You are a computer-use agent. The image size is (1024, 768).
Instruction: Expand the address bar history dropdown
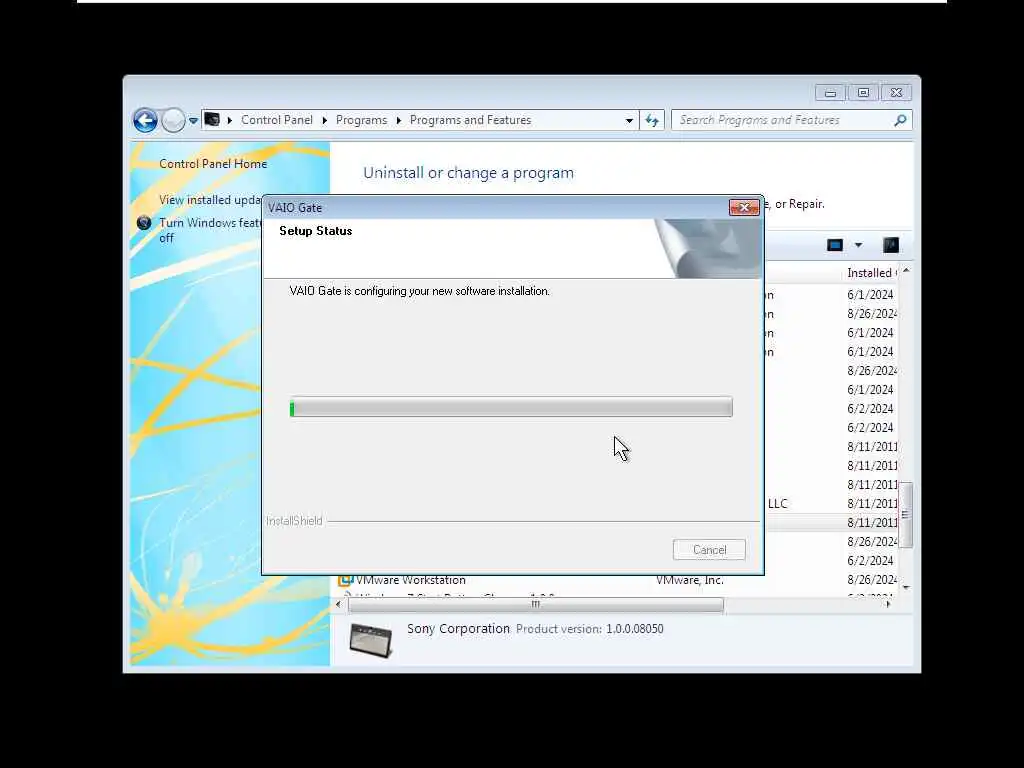pyautogui.click(x=629, y=120)
